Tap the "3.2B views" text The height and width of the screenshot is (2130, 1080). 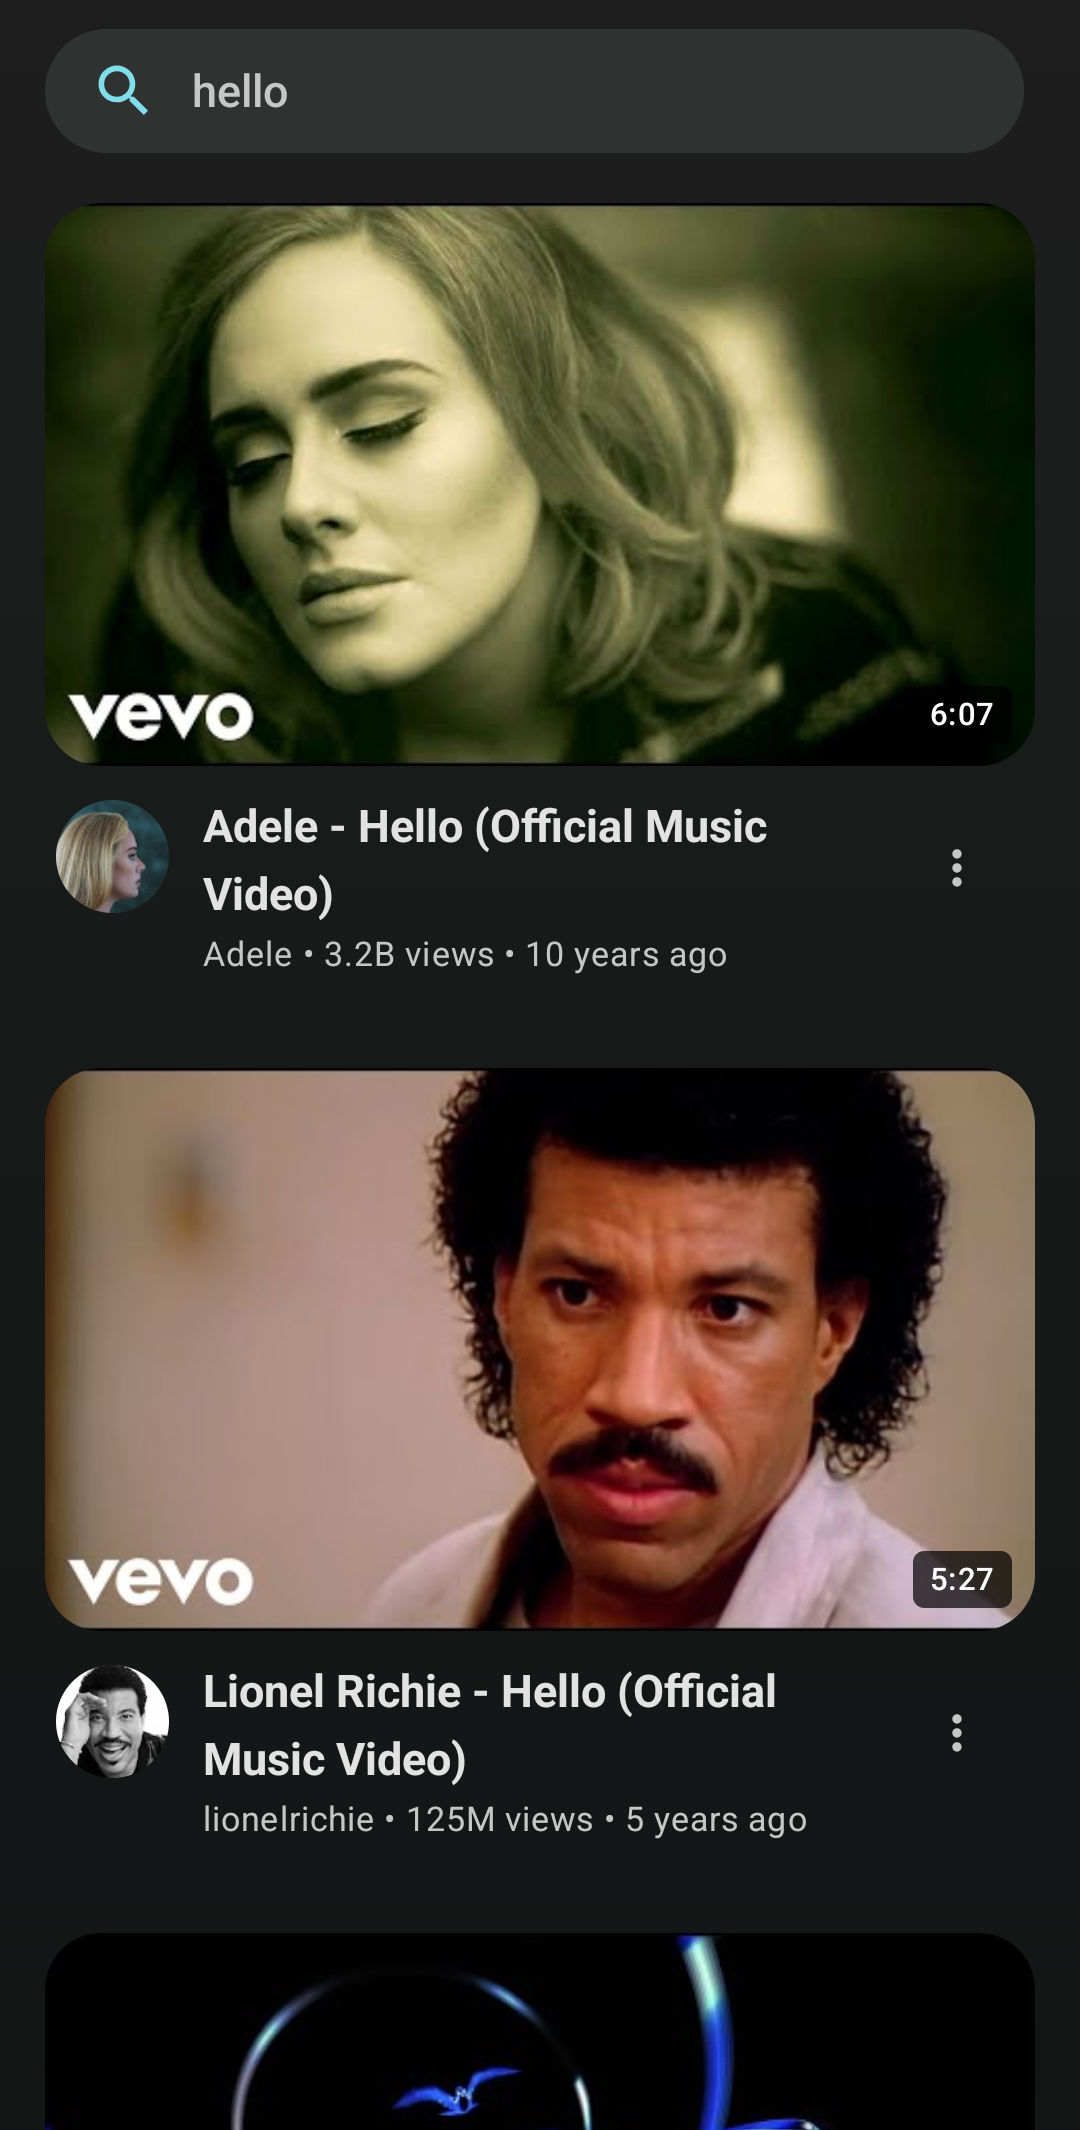(409, 955)
